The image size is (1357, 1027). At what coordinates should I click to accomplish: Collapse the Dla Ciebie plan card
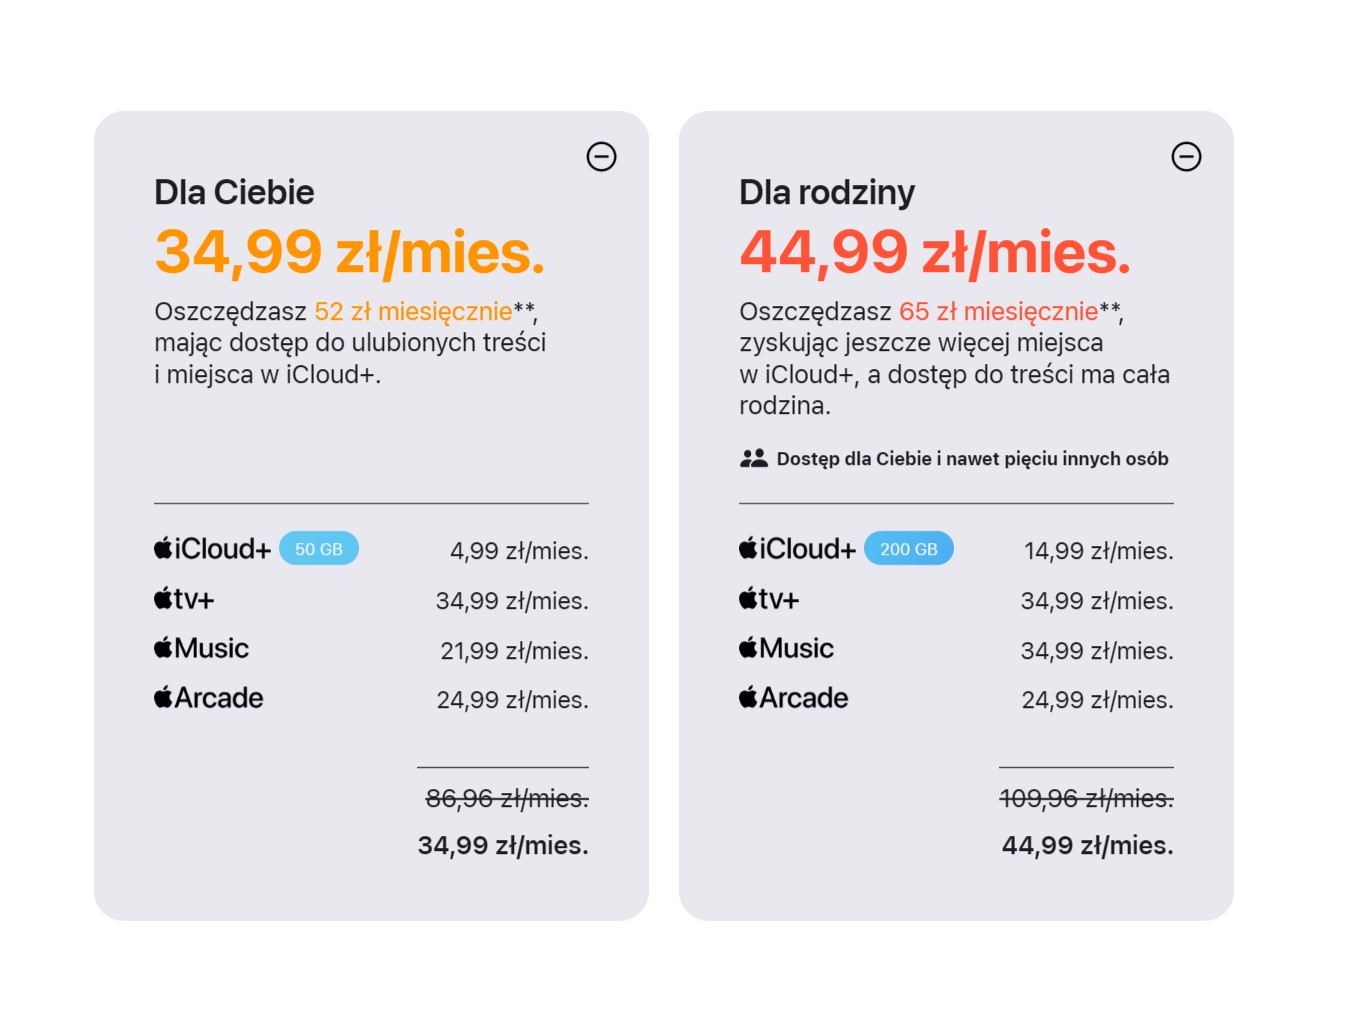coord(601,157)
